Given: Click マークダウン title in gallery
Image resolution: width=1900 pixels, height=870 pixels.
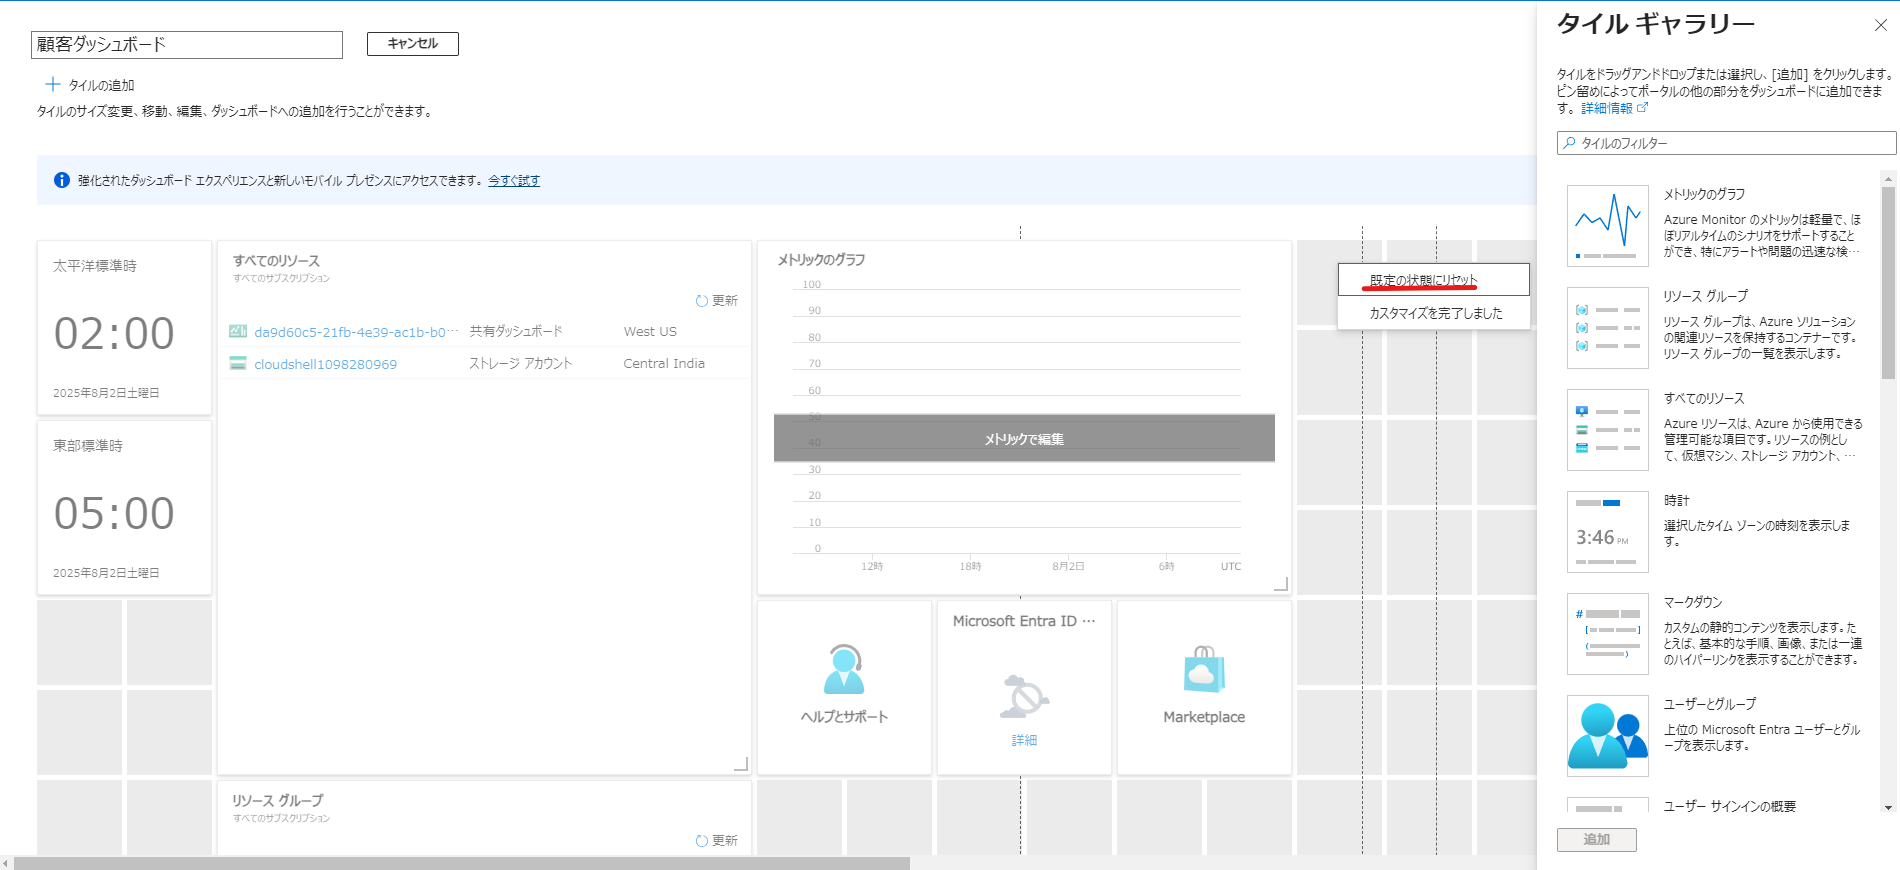Looking at the screenshot, I should tap(1693, 602).
